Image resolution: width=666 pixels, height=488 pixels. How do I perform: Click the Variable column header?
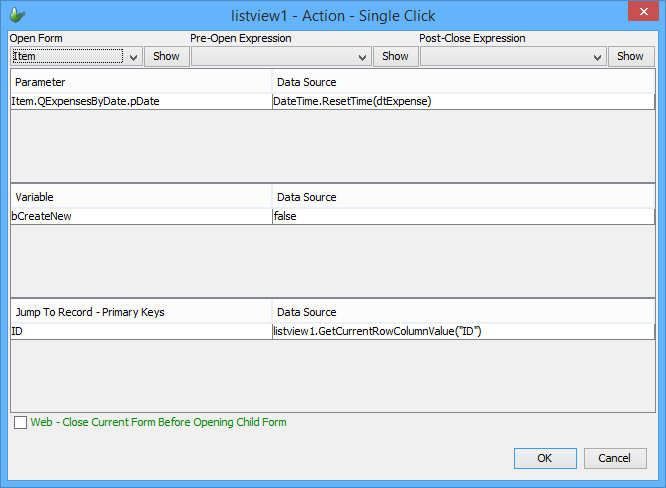click(x=140, y=197)
